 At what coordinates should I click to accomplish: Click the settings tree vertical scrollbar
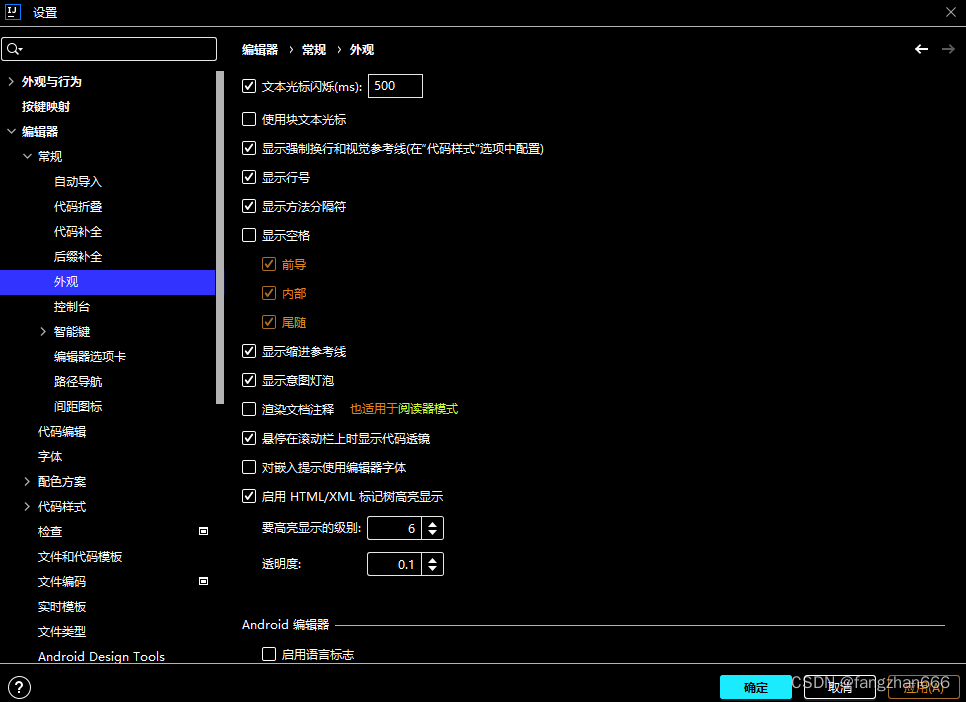[220, 237]
